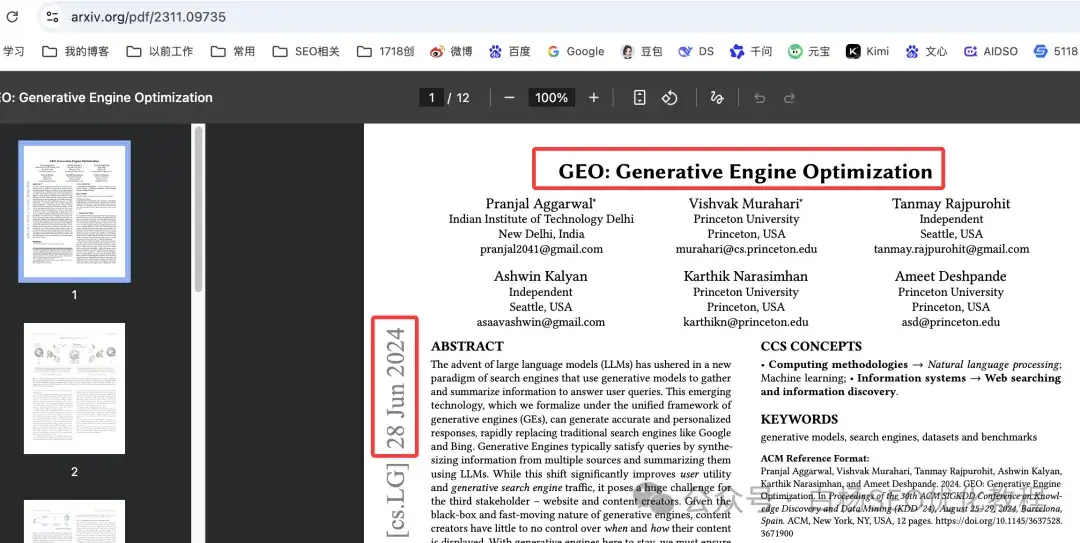
Task: Open site information icon beside URL
Action: pos(53,17)
